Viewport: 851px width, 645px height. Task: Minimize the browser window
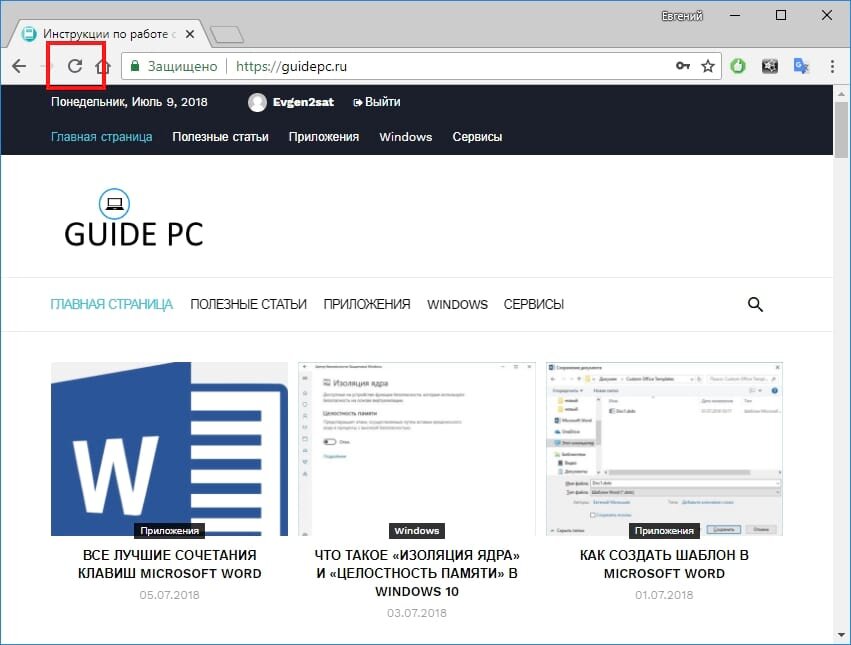coord(735,16)
